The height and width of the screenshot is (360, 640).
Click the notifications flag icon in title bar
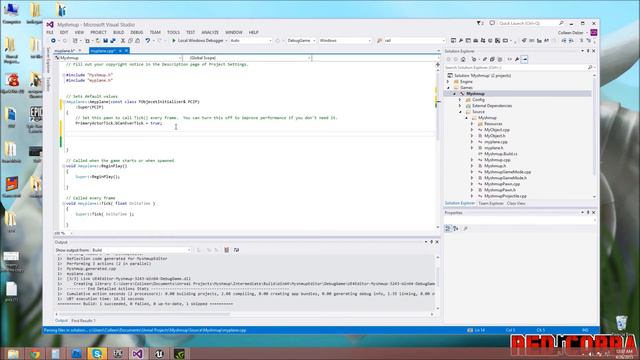pos(480,24)
